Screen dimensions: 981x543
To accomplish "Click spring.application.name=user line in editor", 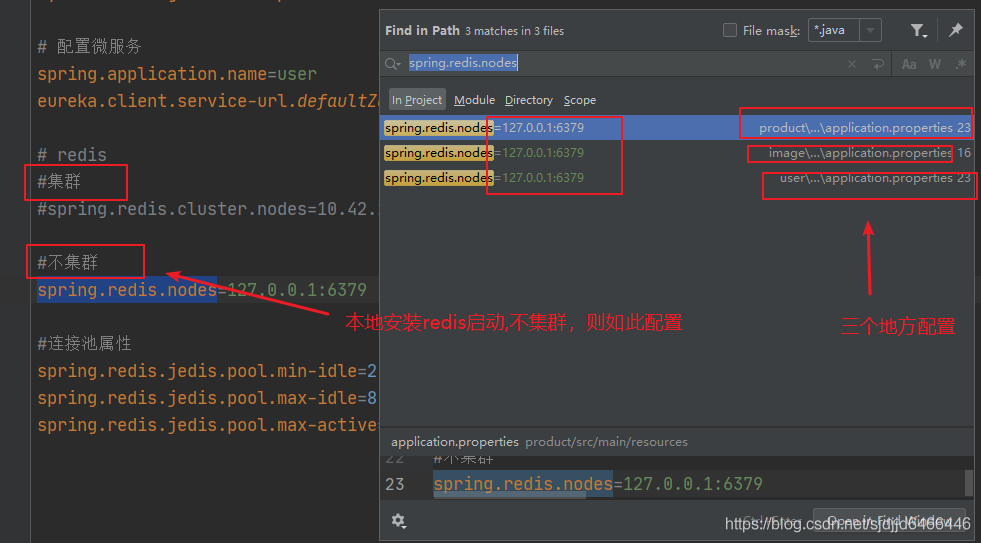I will coord(177,74).
